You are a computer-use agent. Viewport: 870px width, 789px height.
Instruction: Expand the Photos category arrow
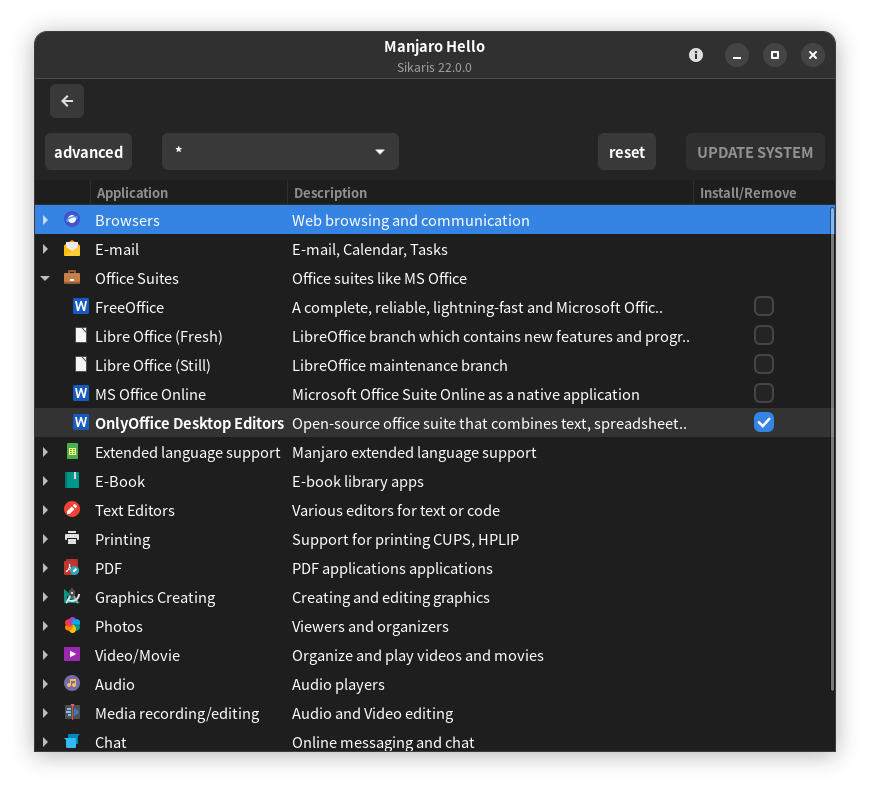click(x=45, y=625)
